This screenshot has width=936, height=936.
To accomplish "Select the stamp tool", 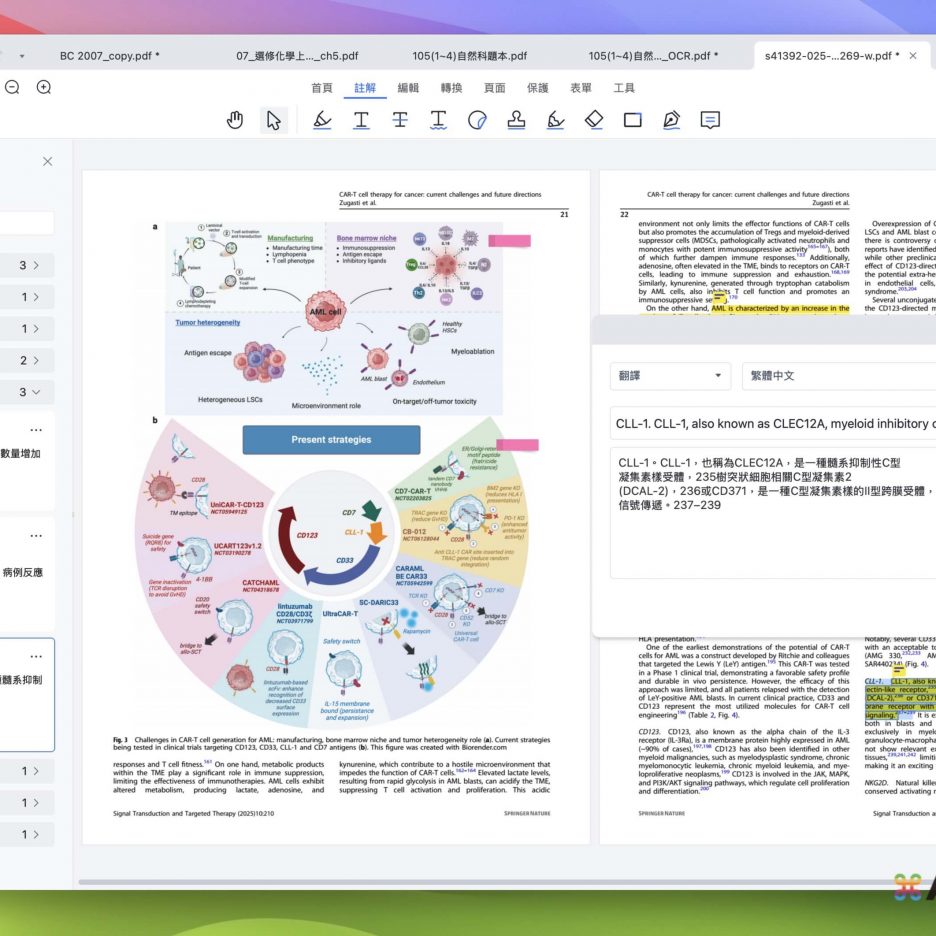I will coord(516,121).
